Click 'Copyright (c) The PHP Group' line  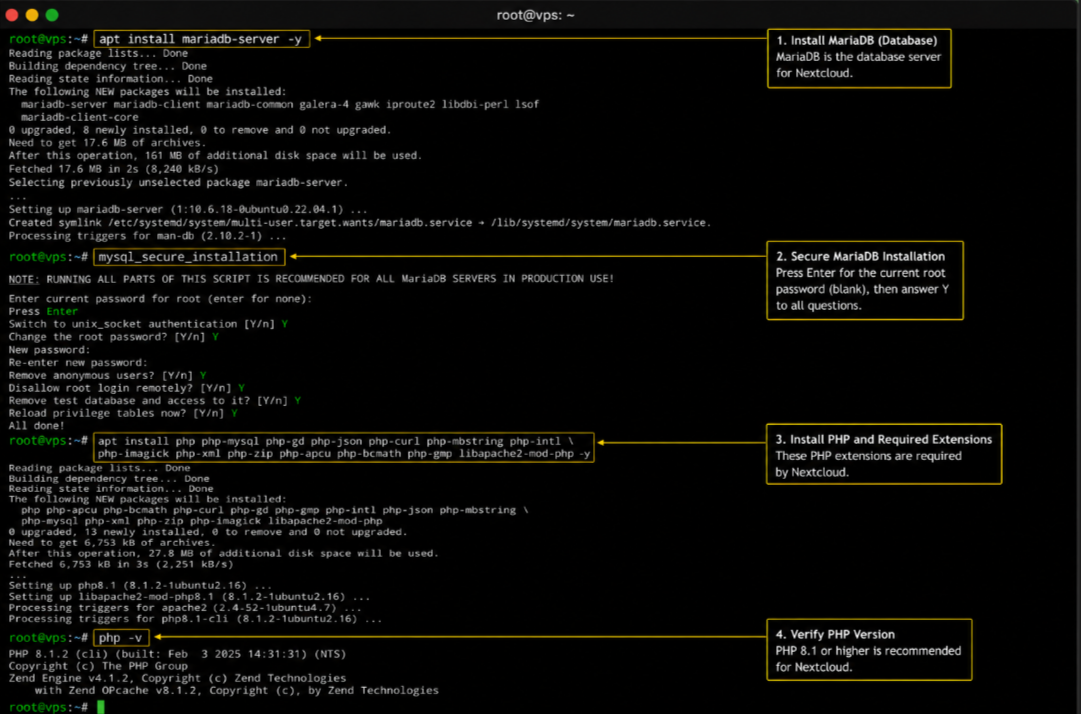click(98, 666)
